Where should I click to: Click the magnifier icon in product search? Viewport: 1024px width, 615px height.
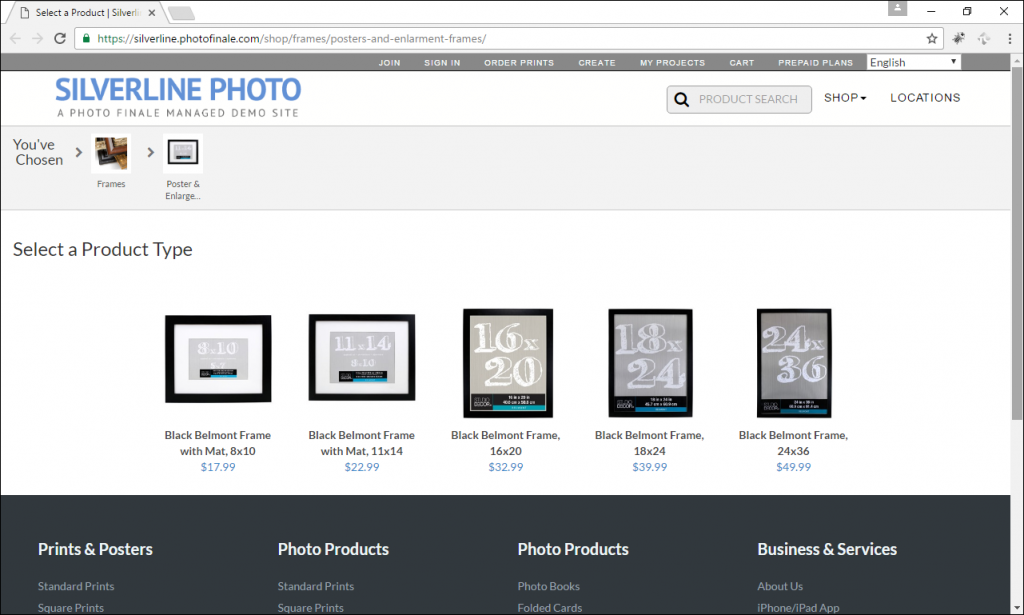(681, 99)
